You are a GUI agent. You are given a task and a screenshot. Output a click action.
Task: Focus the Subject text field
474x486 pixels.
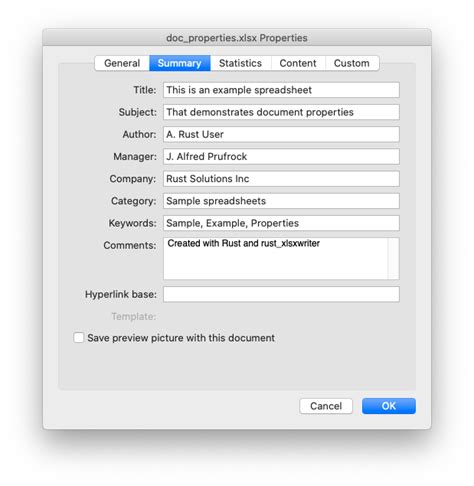pos(281,112)
